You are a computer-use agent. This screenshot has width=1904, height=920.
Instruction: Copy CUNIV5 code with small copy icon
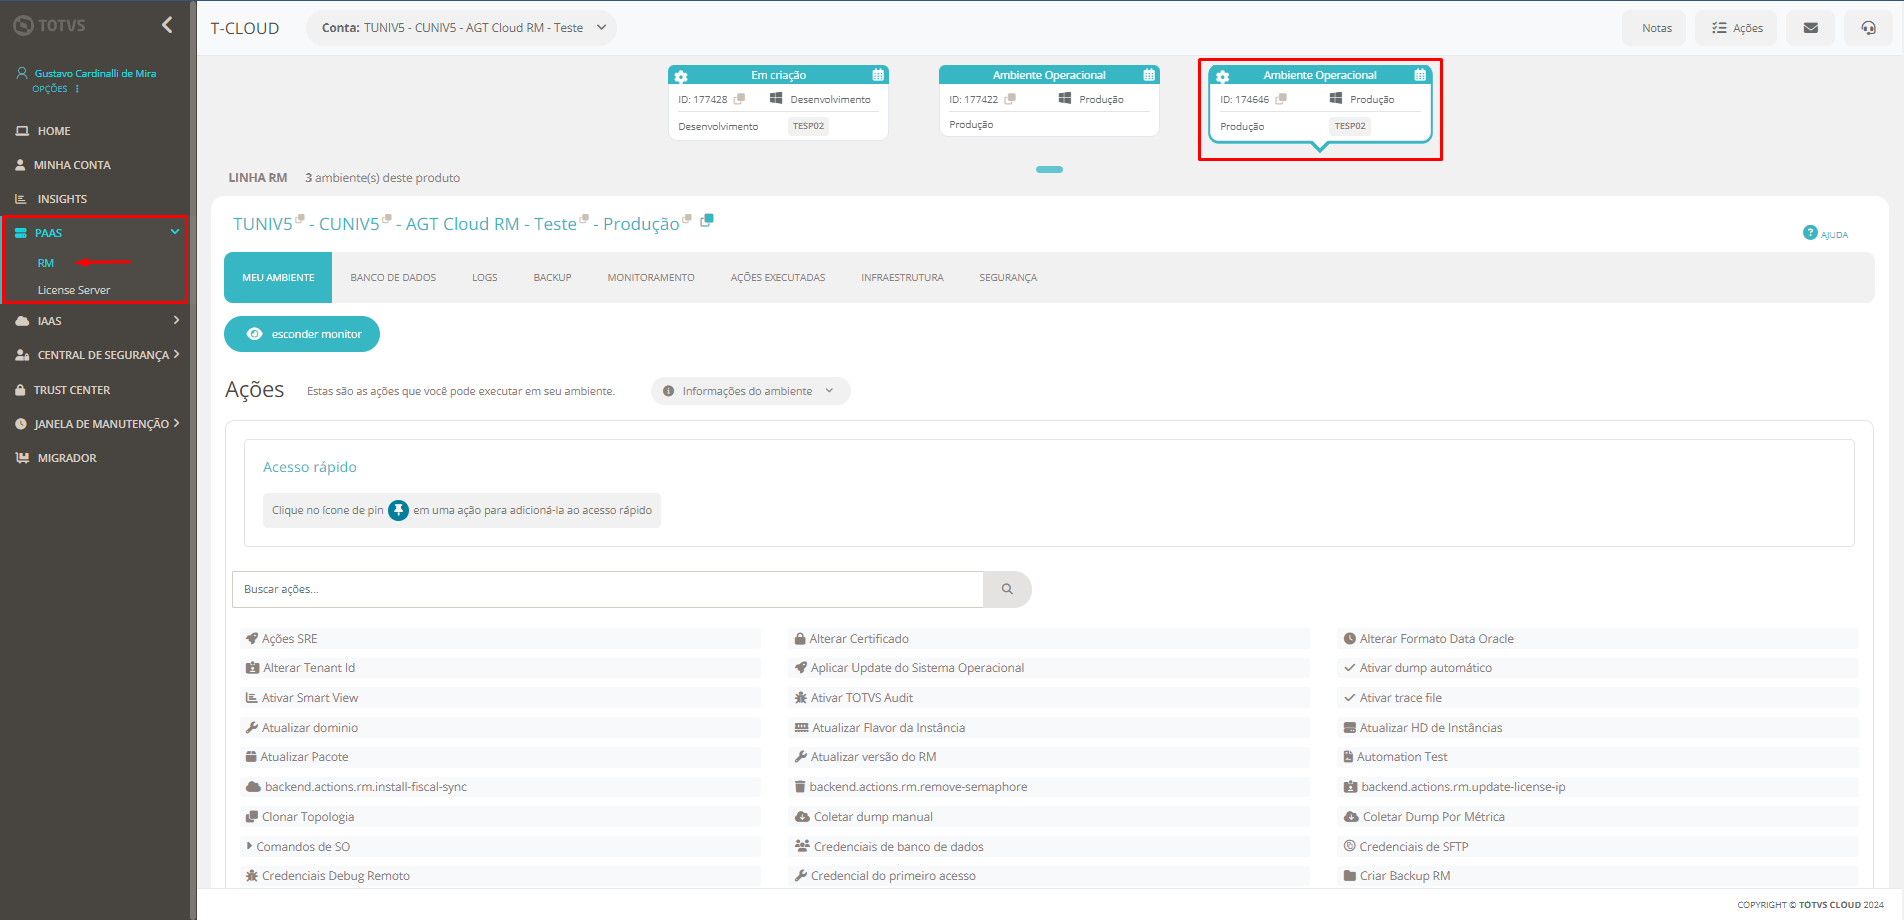click(x=387, y=218)
